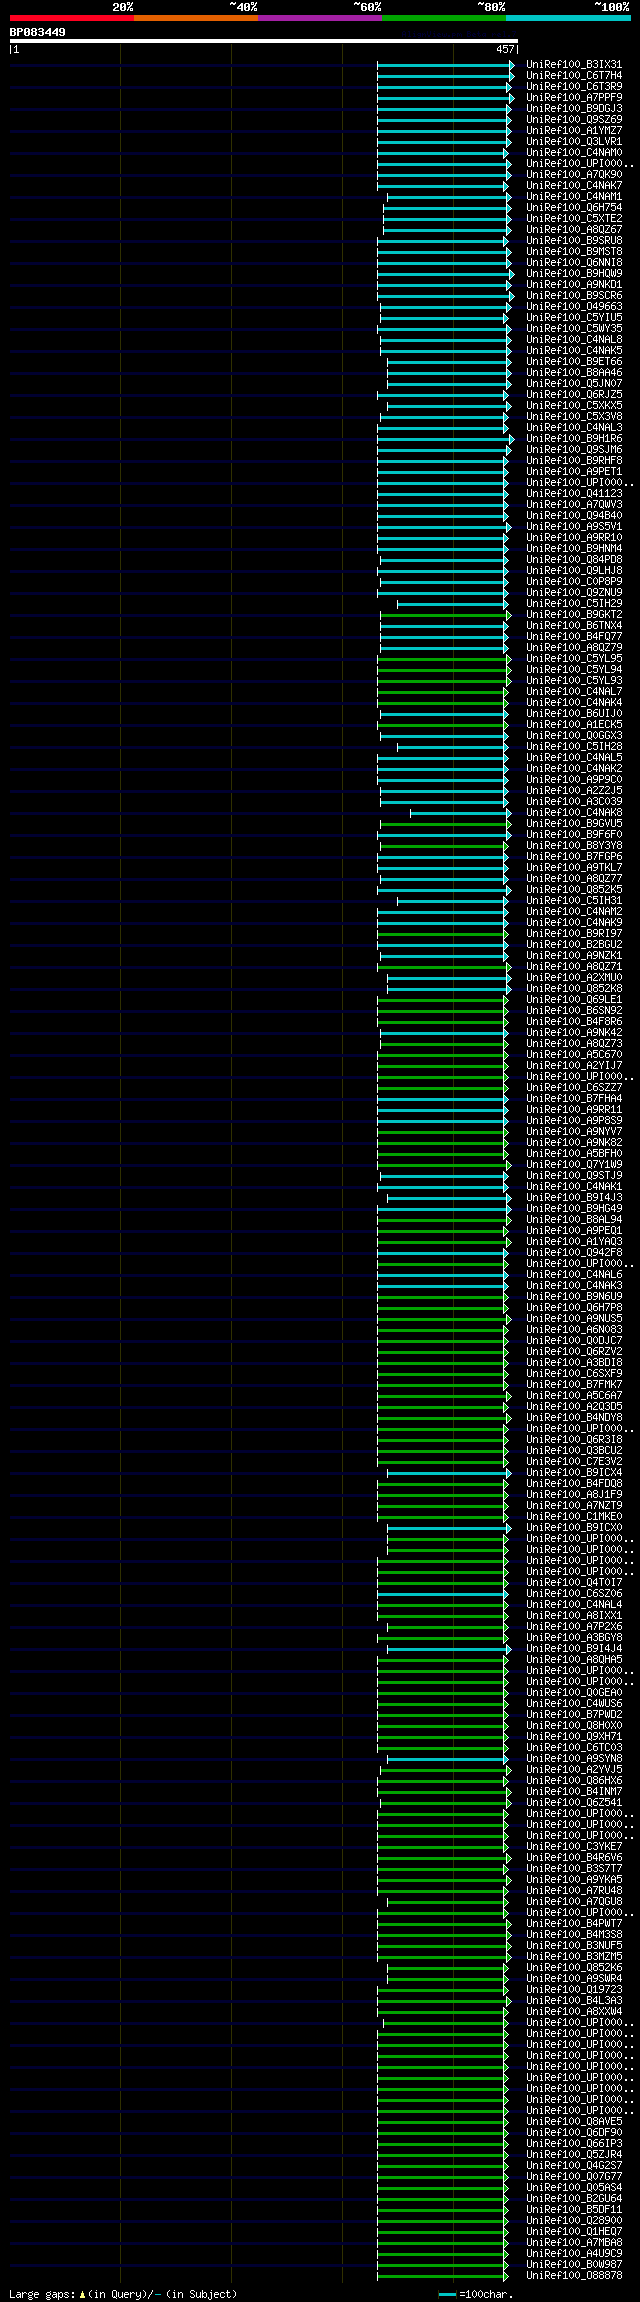
Task: Click the white query length bar
Action: click(263, 42)
